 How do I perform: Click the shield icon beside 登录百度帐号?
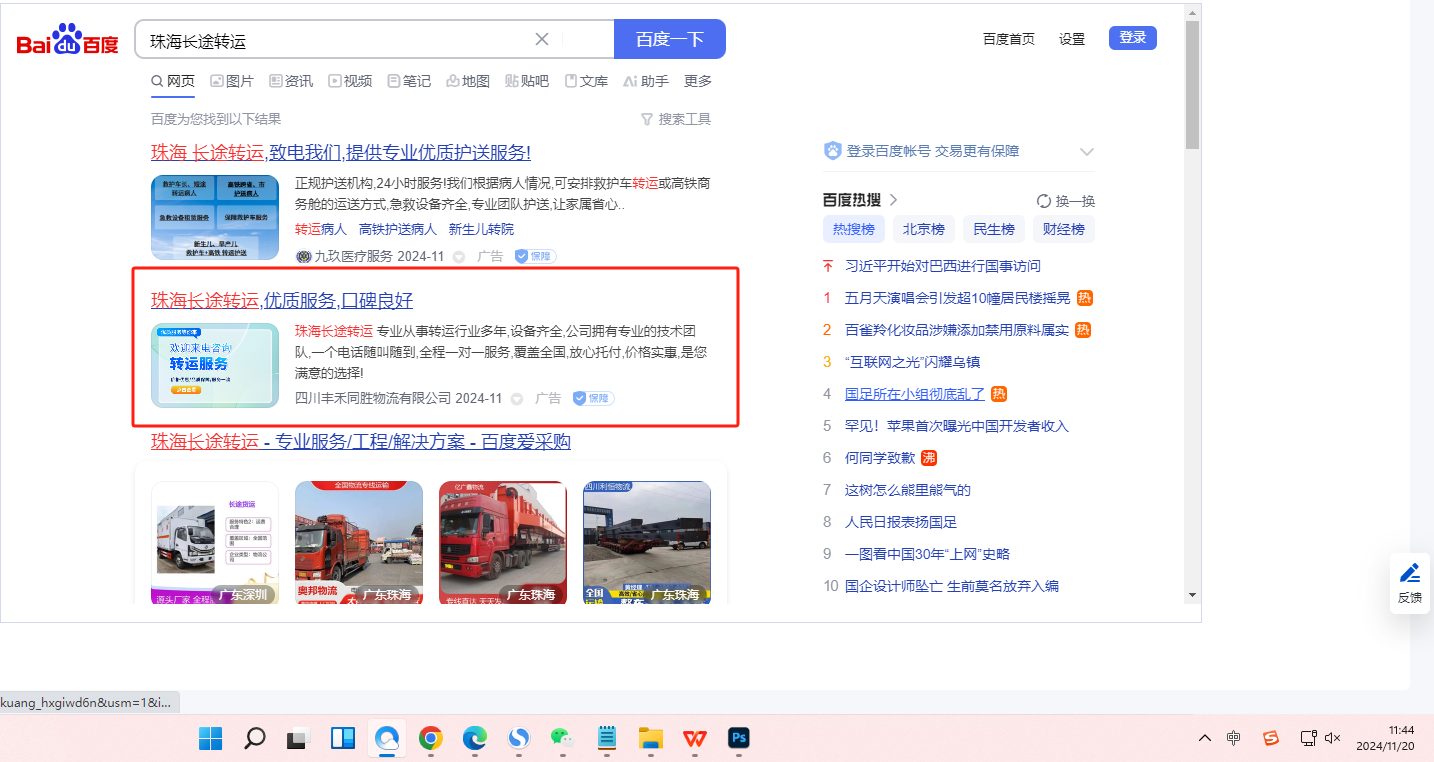click(832, 151)
